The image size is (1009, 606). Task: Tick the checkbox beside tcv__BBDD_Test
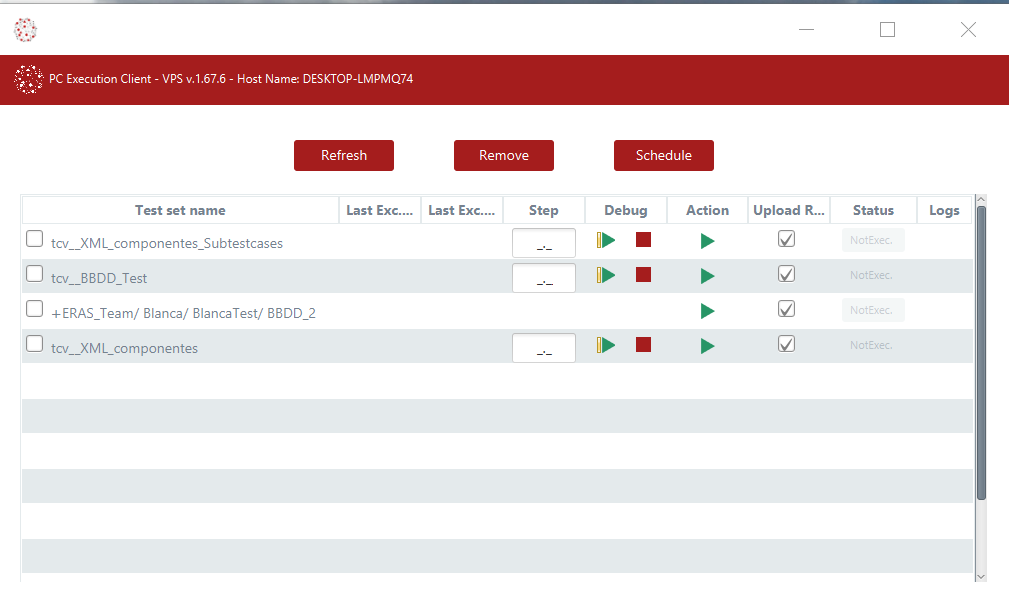pyautogui.click(x=34, y=274)
